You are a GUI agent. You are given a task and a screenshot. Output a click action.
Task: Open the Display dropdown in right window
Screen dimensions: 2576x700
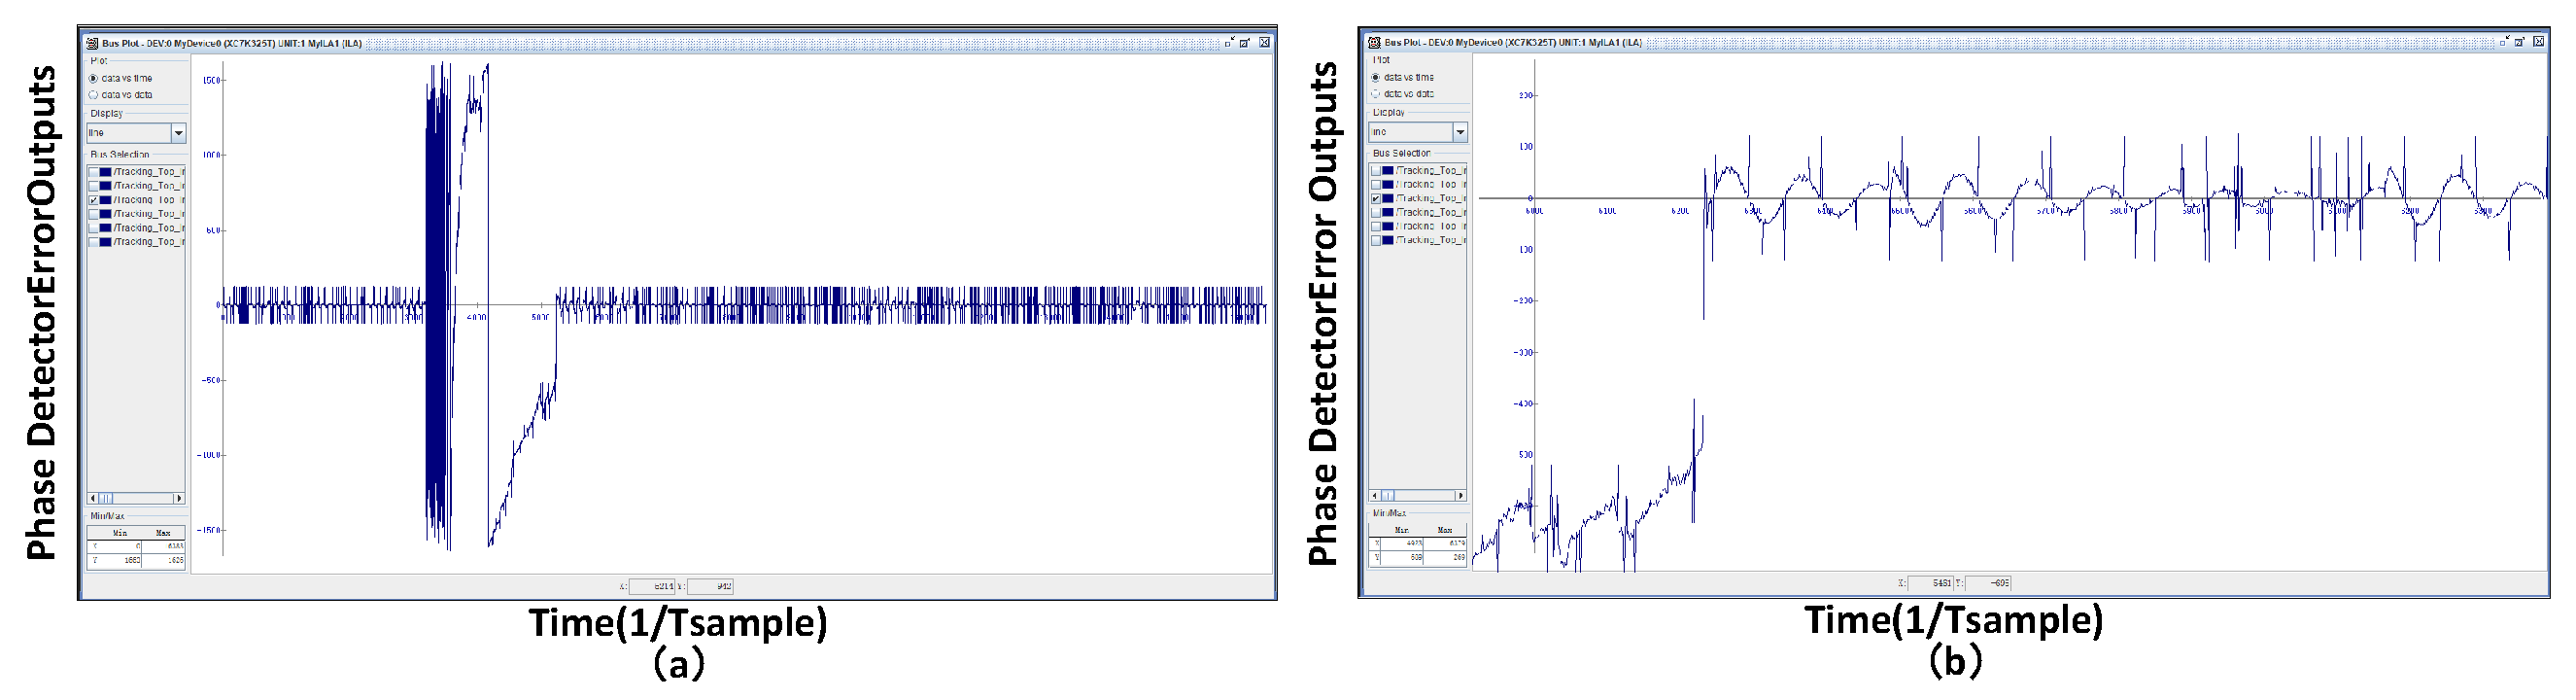(x=1460, y=132)
